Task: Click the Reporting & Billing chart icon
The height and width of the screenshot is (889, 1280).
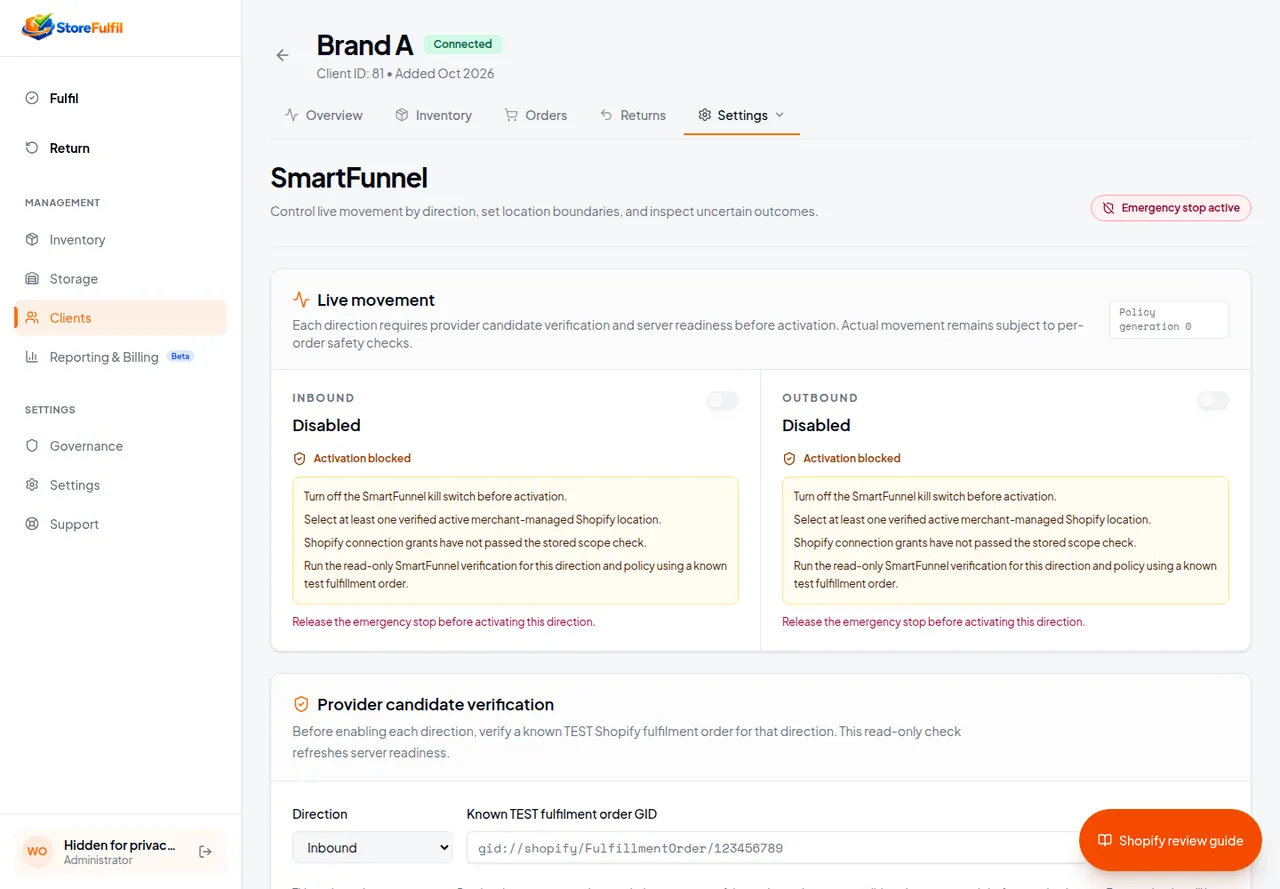Action: point(32,357)
